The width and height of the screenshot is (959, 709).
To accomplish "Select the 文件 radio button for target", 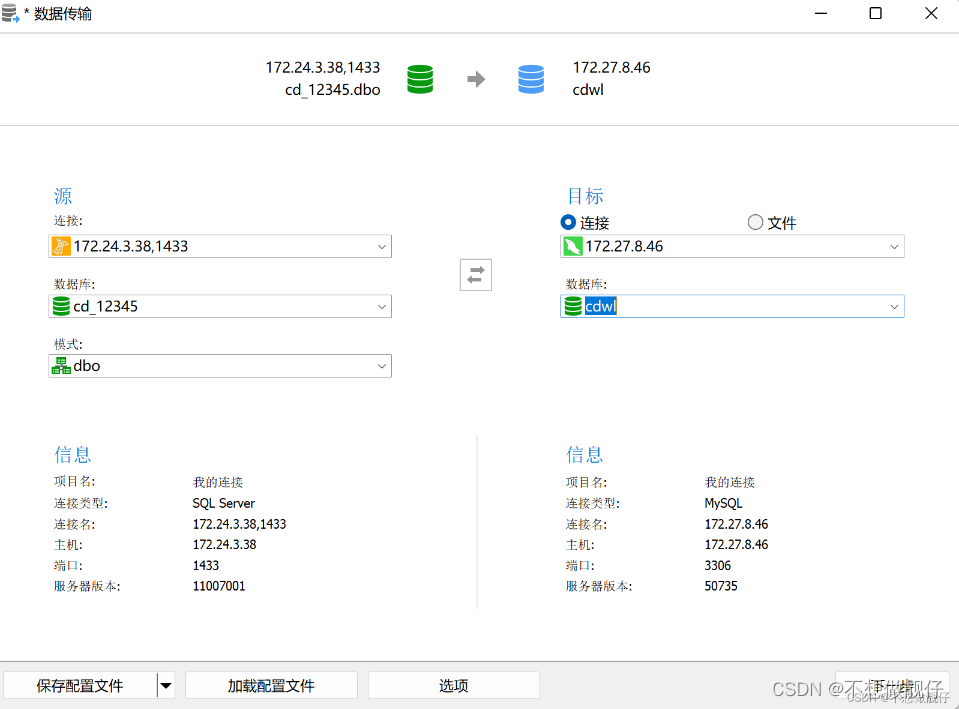I will click(x=755, y=222).
